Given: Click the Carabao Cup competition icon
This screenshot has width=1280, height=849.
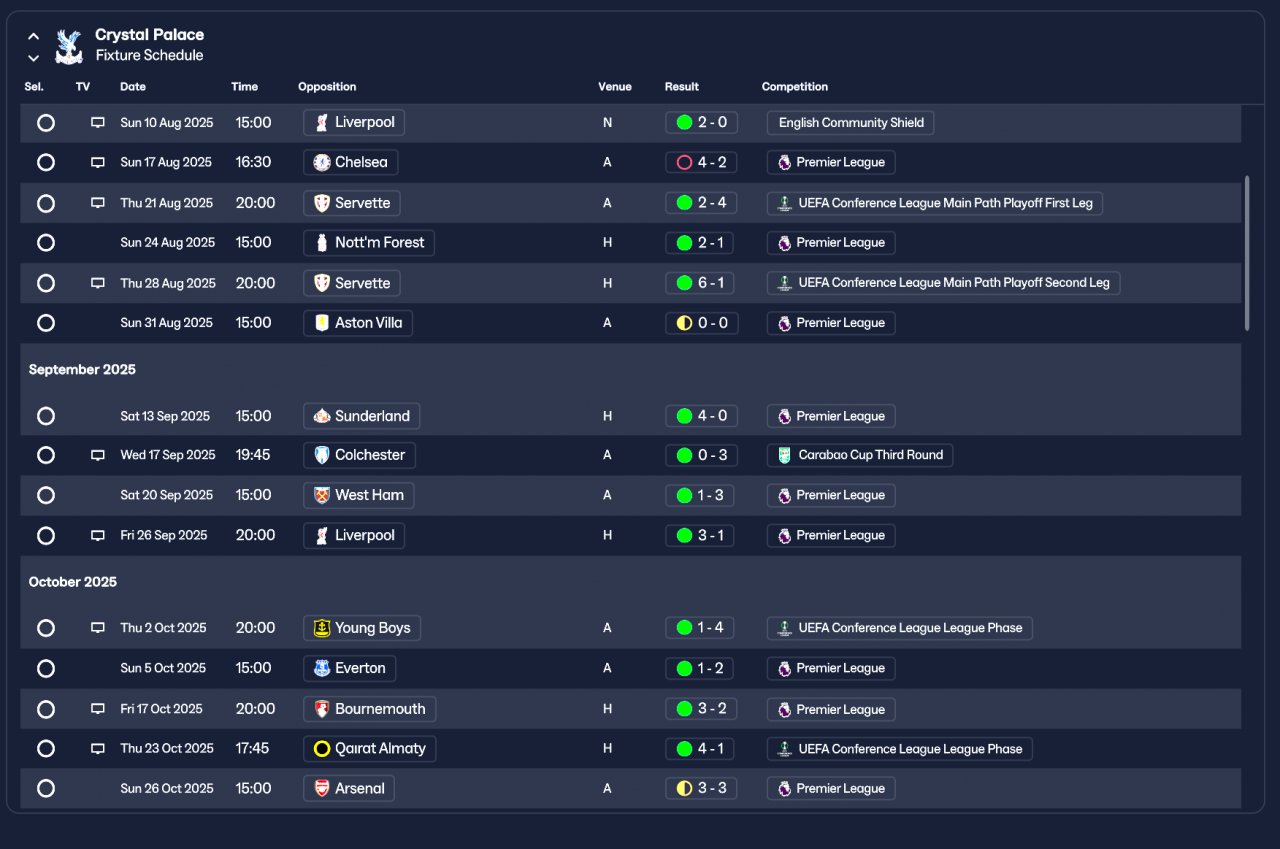Looking at the screenshot, I should tap(784, 455).
